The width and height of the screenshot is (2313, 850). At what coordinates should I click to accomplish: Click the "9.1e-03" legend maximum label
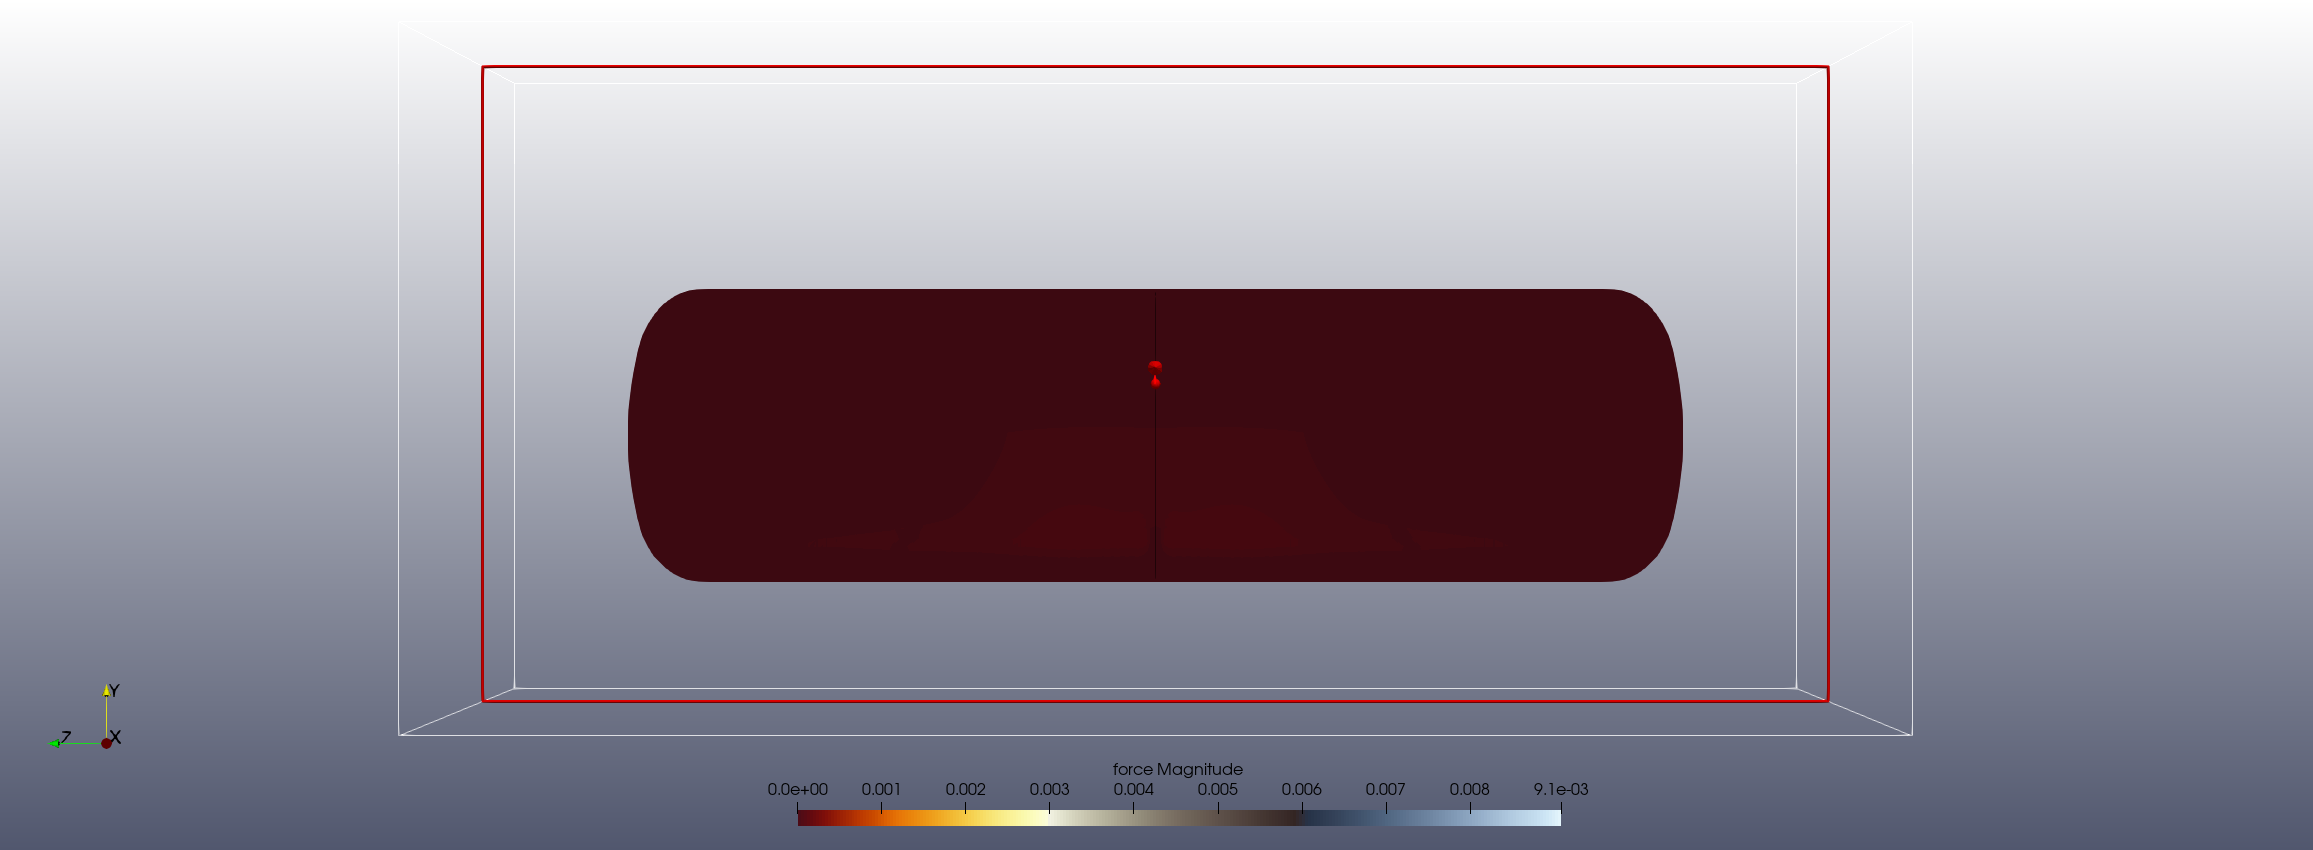click(1561, 789)
